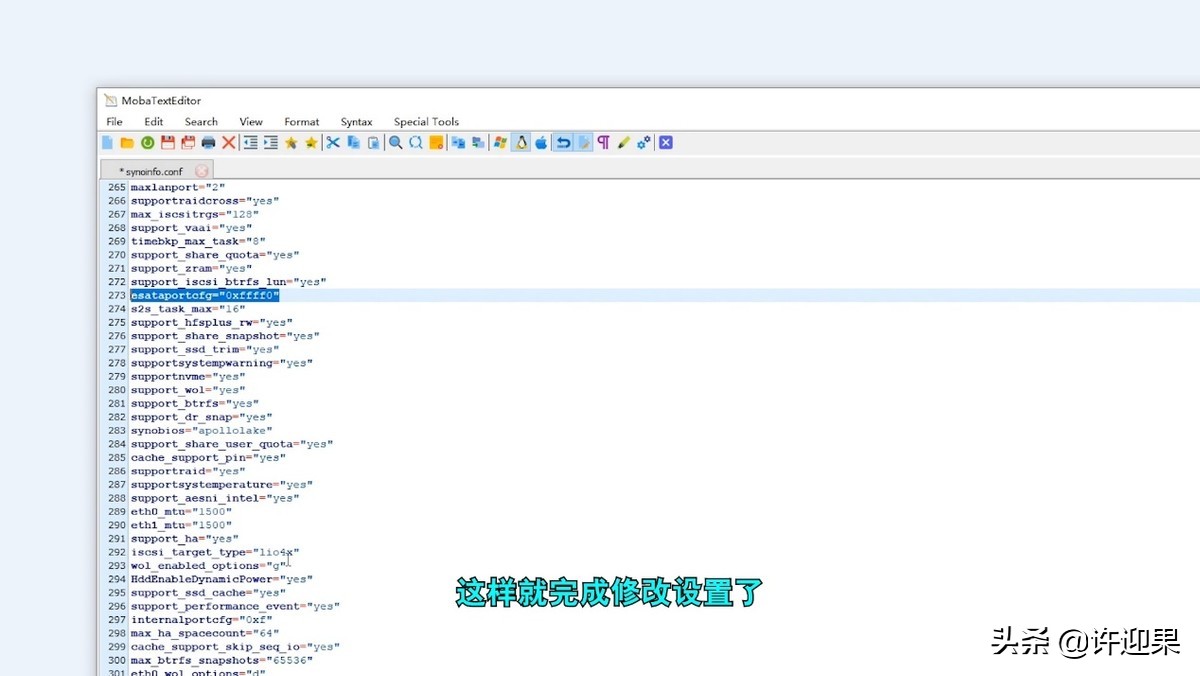Click the green Reload icon

147,143
